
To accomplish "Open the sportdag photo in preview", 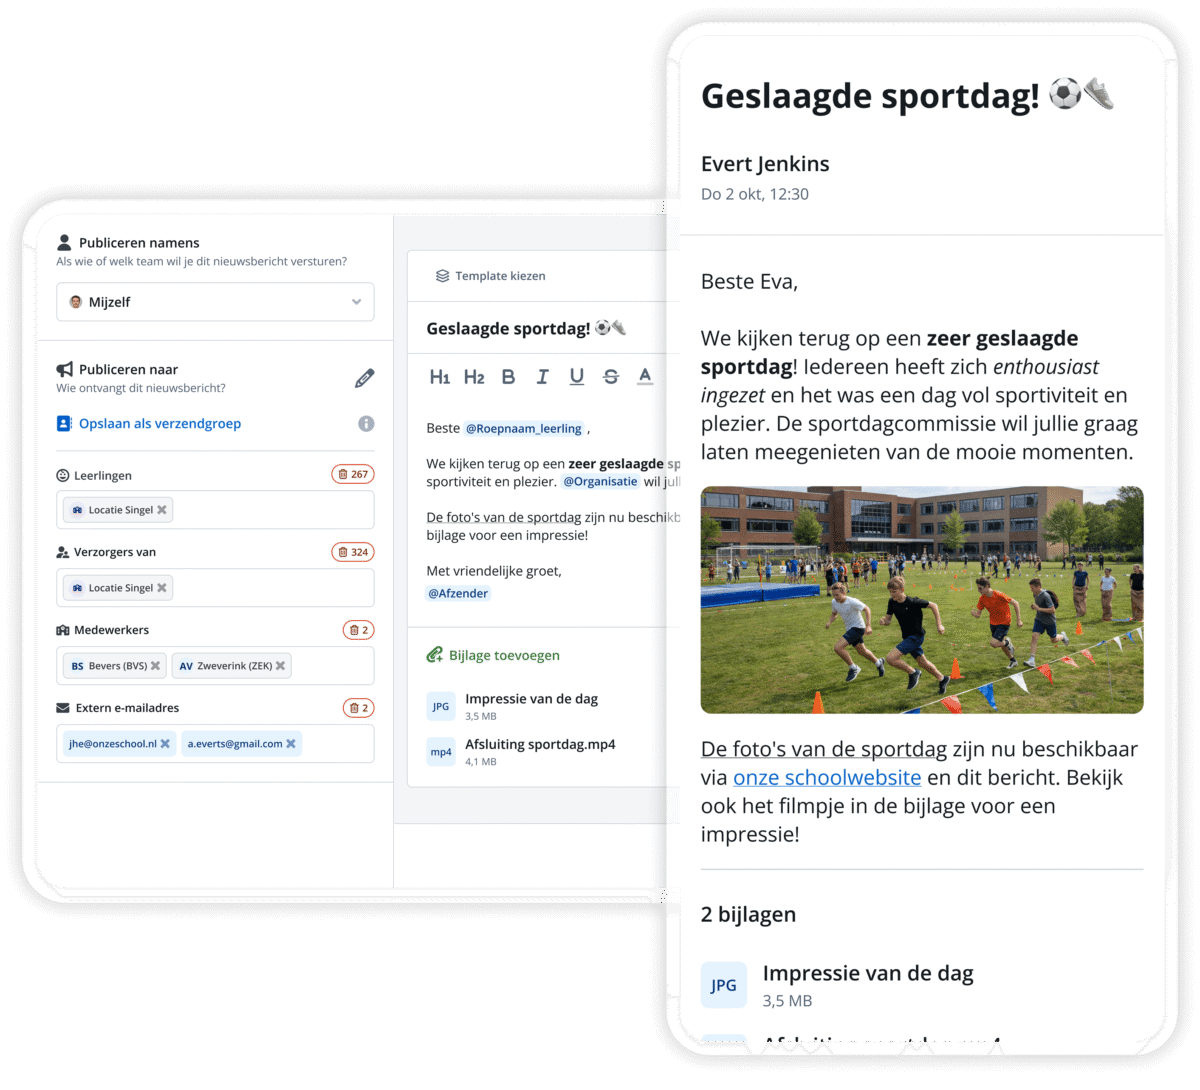I will point(922,600).
